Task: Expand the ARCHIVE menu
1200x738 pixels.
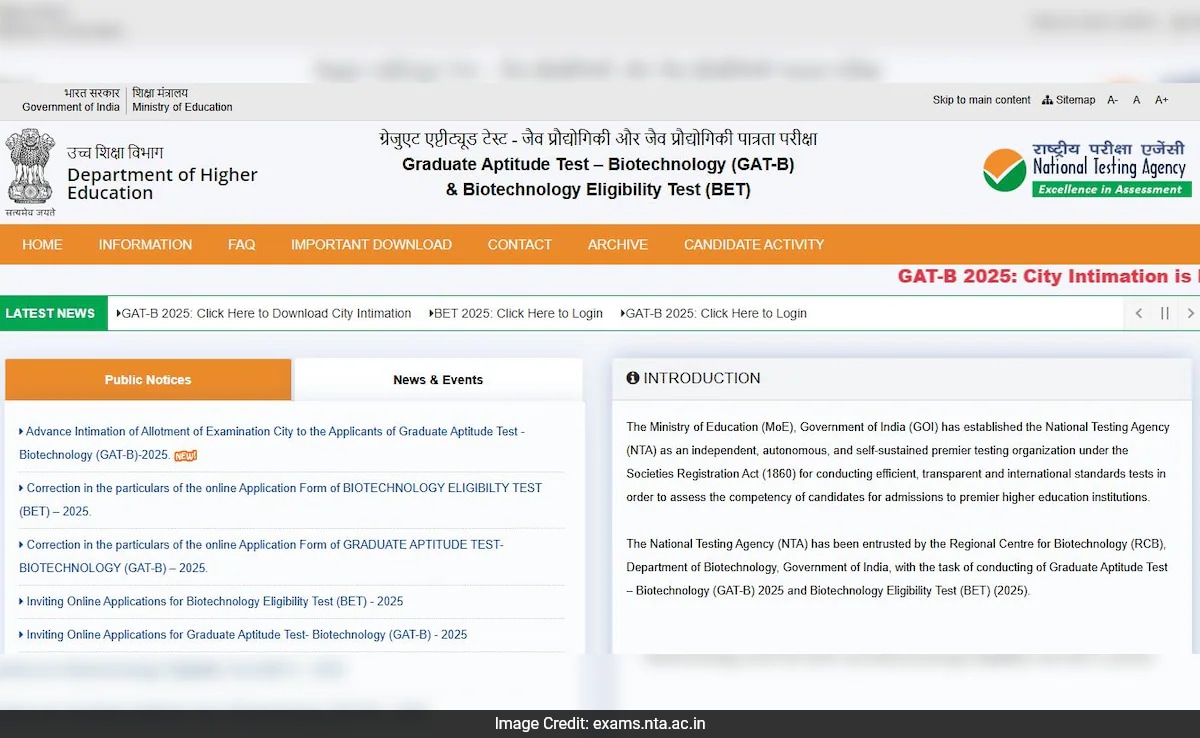Action: coord(617,244)
